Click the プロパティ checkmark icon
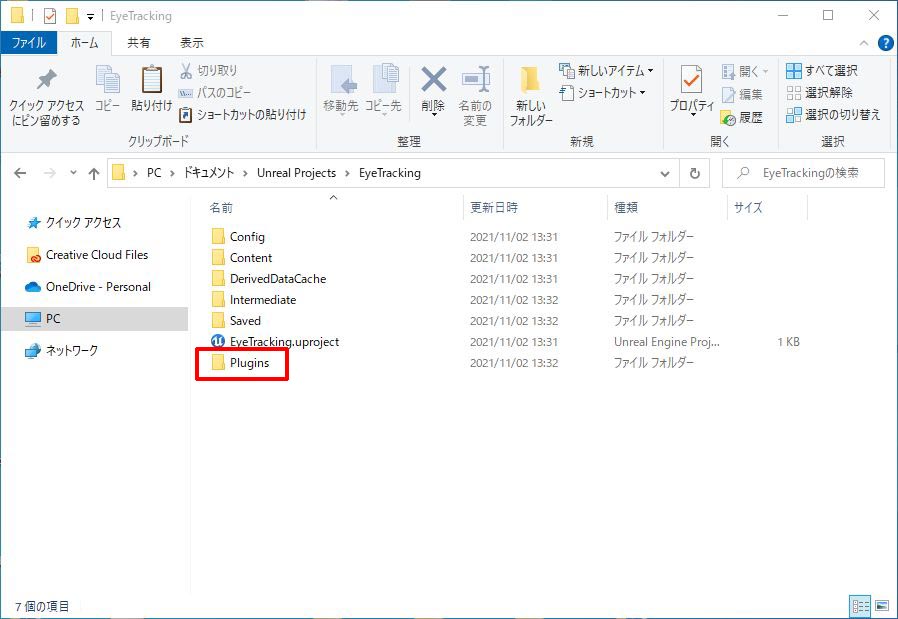Viewport: 898px width, 619px height. pyautogui.click(x=691, y=79)
